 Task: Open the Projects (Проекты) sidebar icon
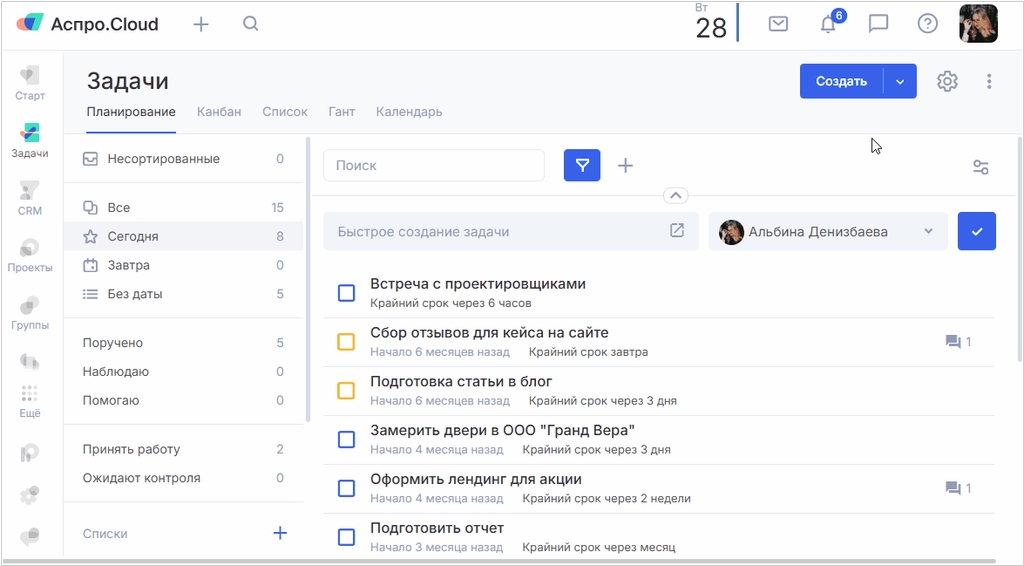pos(30,254)
